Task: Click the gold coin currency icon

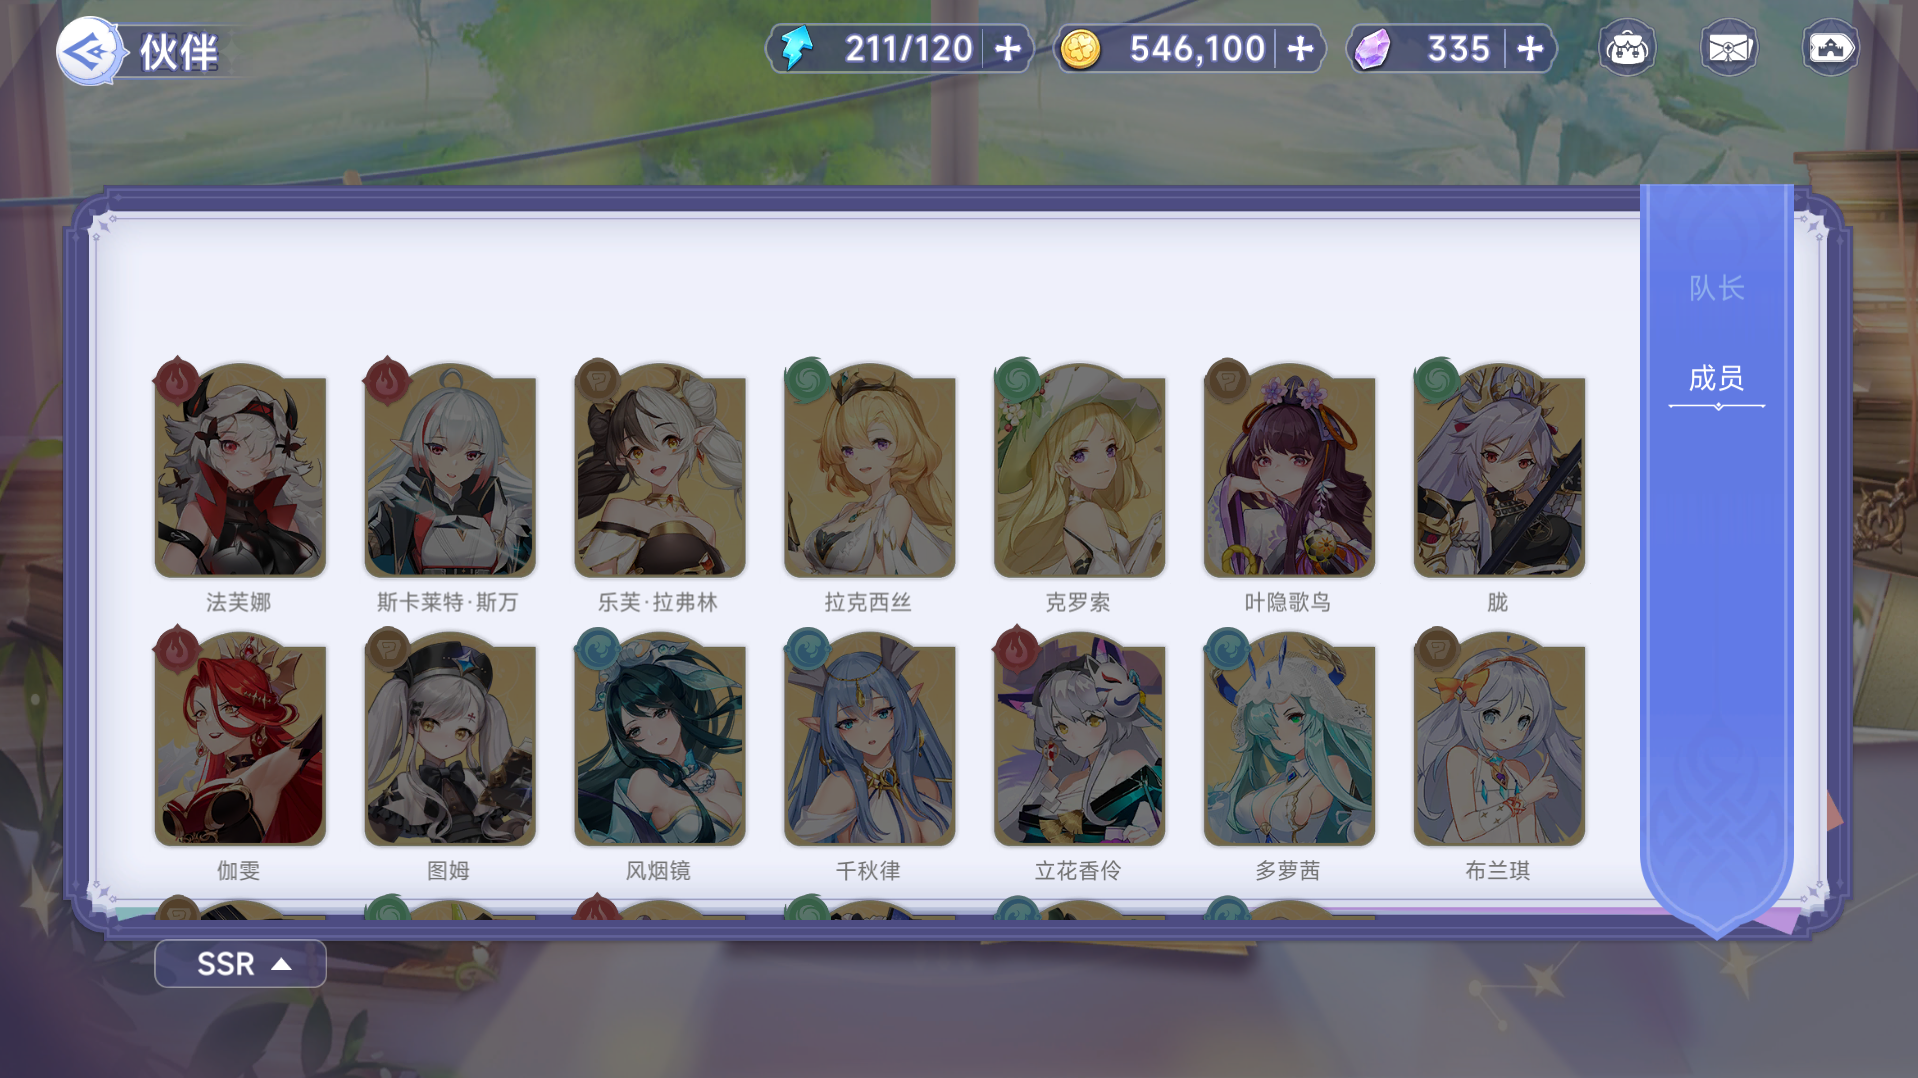Action: tap(1080, 49)
